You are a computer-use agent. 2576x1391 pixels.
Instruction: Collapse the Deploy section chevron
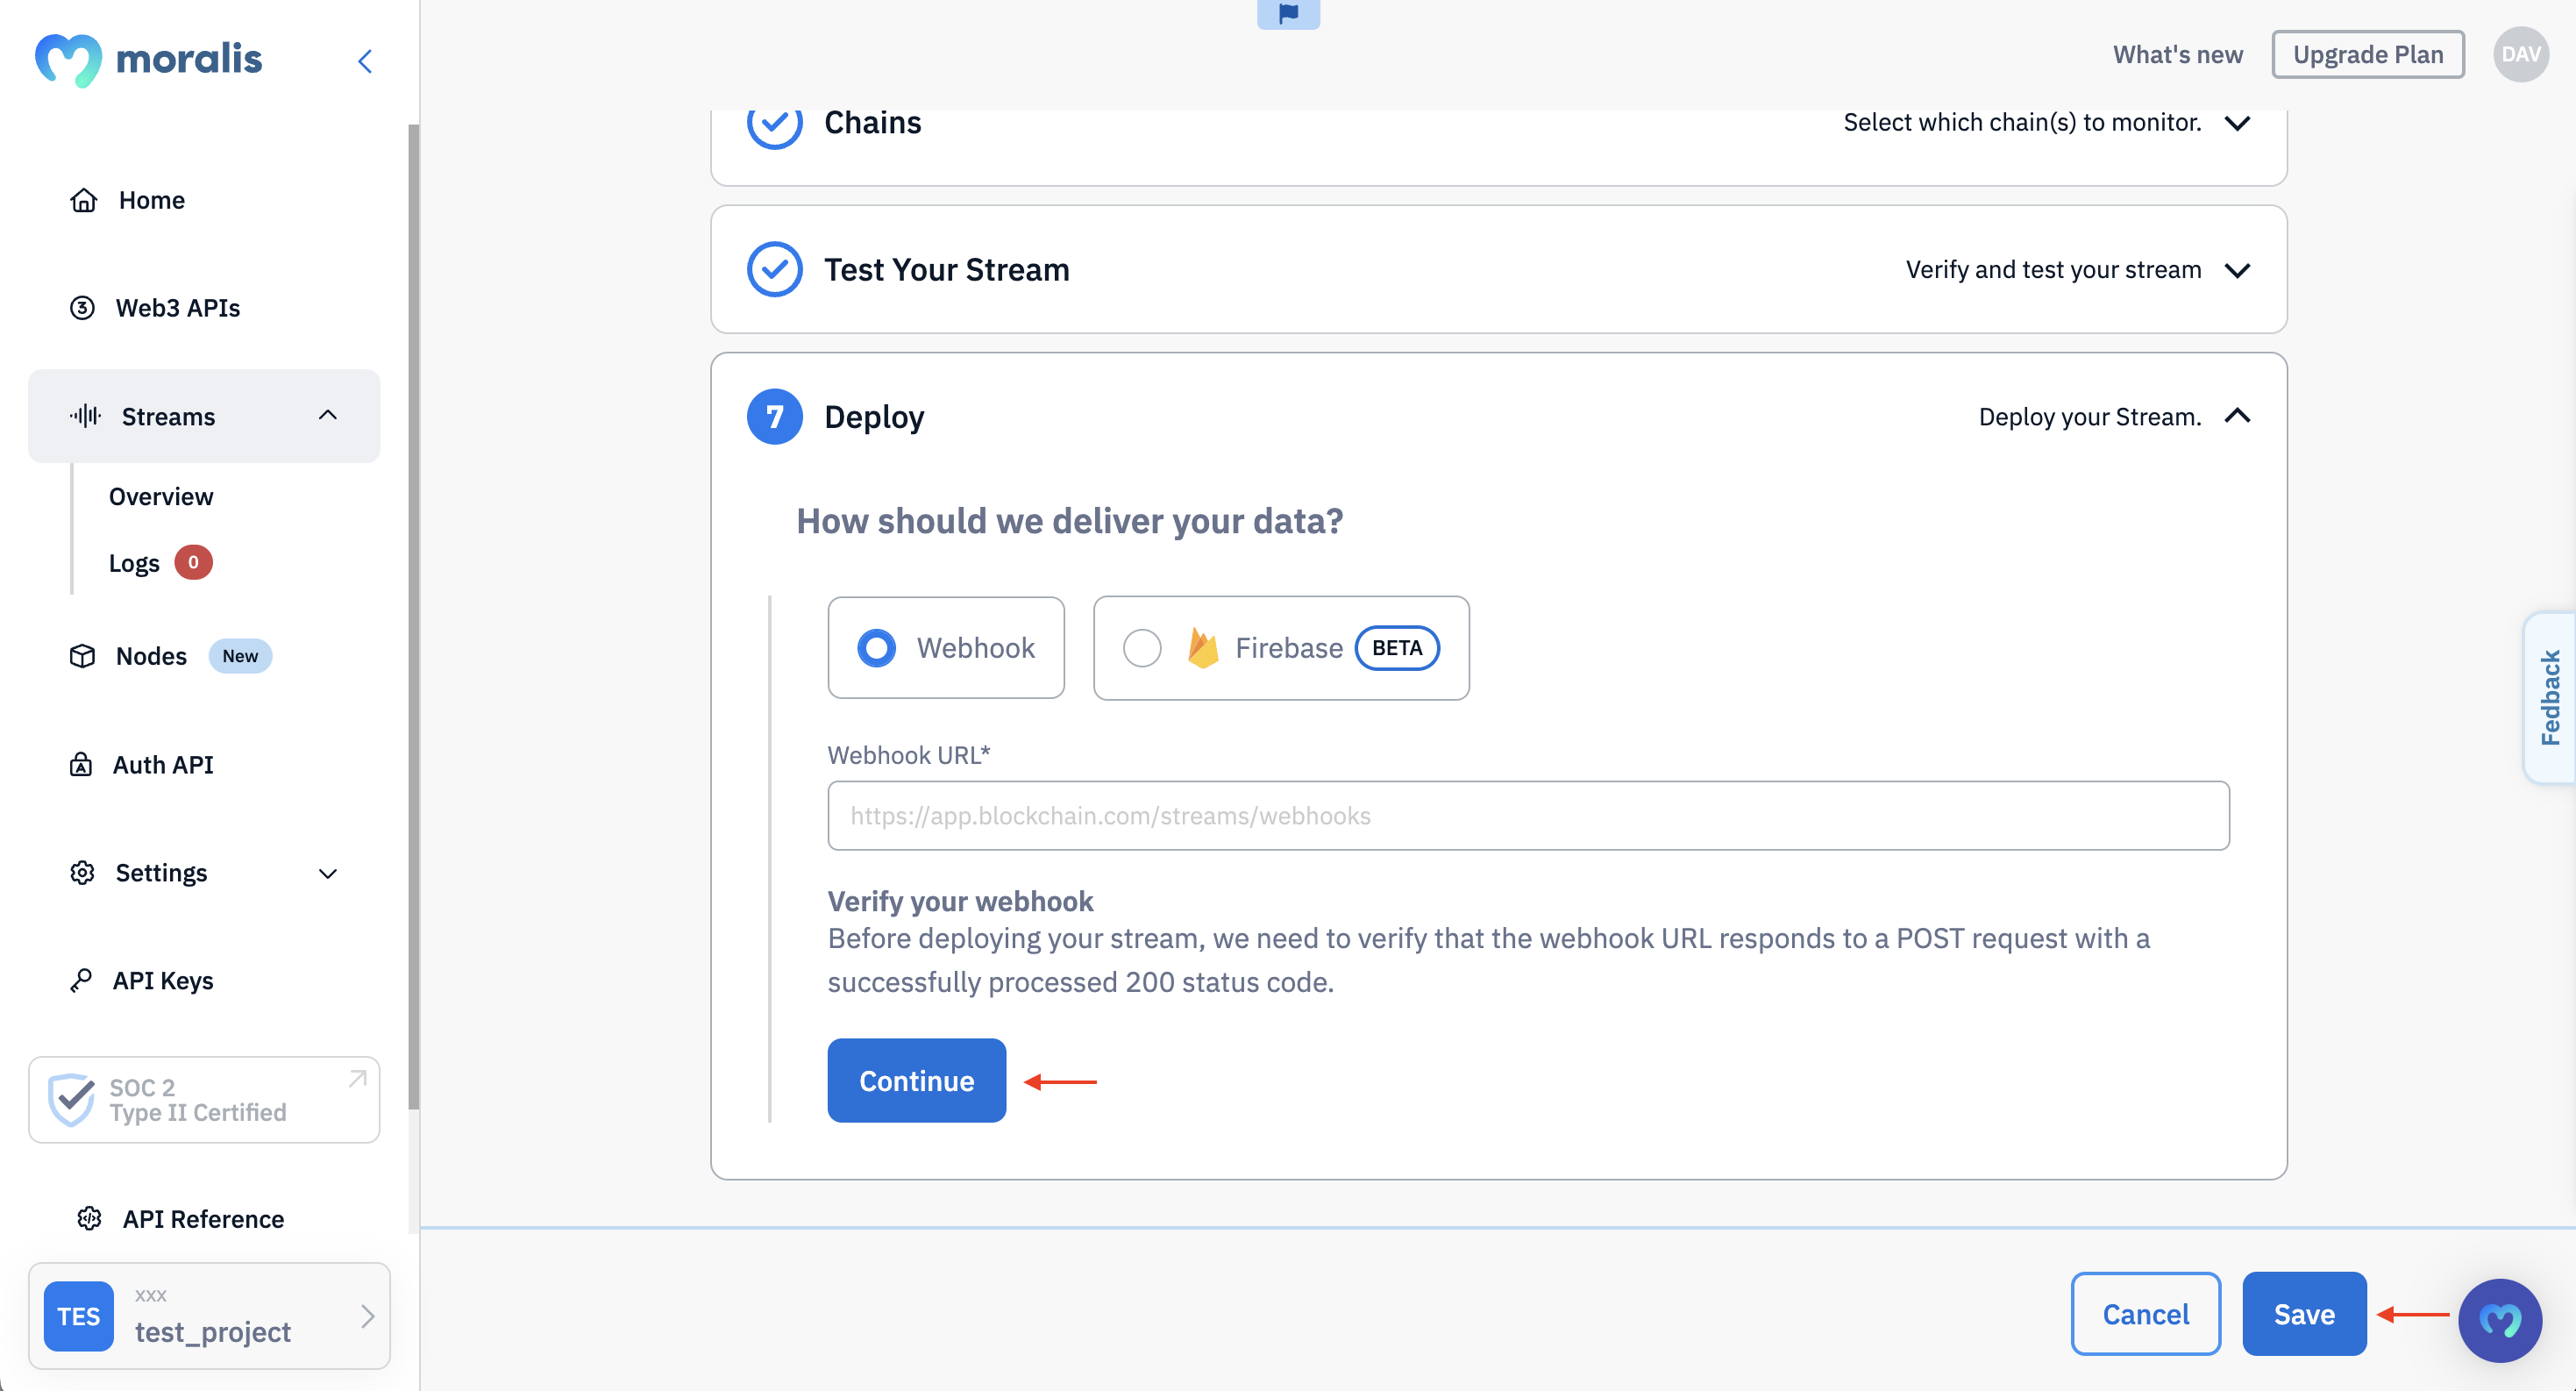pos(2238,416)
